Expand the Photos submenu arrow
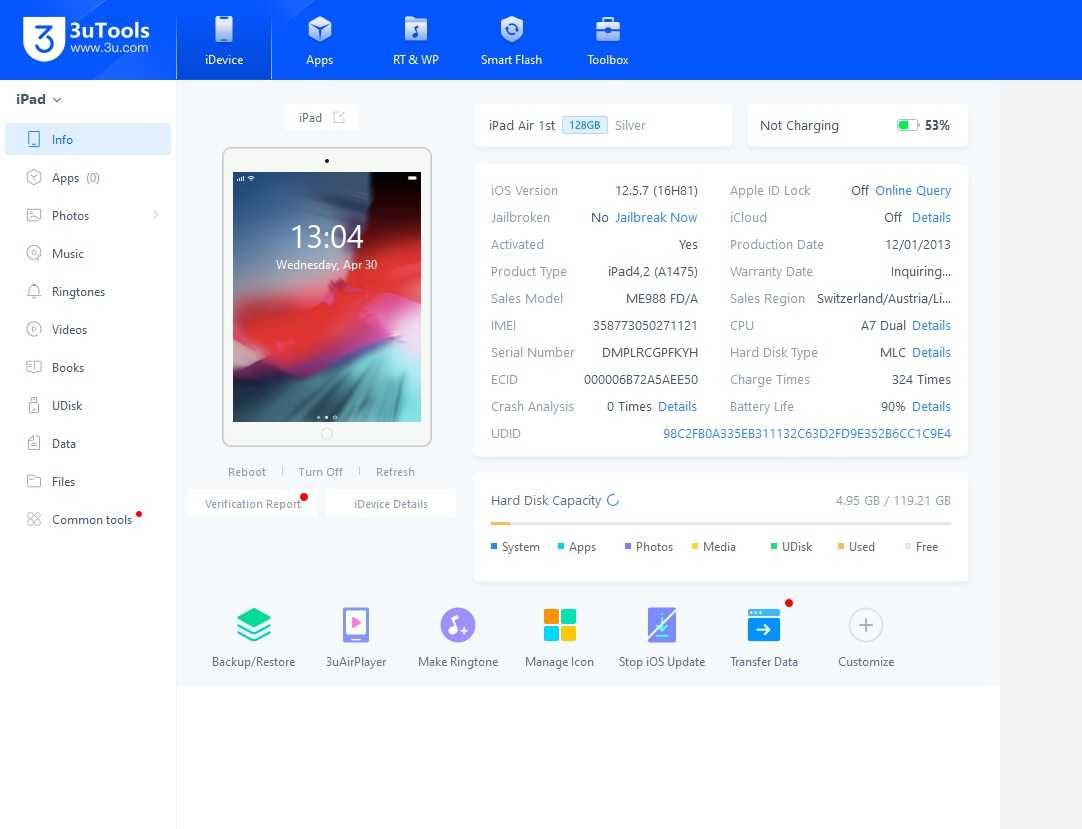The image size is (1082, 829). (x=156, y=215)
